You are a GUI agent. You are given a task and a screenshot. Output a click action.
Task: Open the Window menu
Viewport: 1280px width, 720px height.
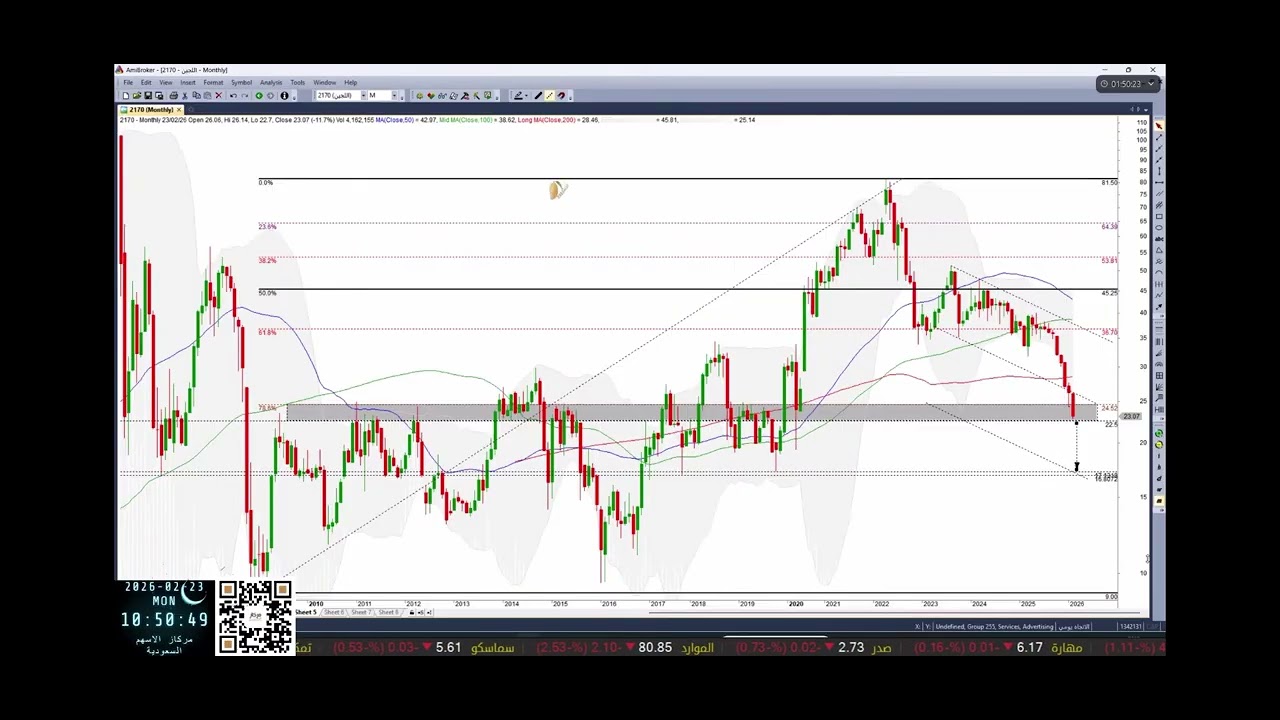pyautogui.click(x=325, y=82)
